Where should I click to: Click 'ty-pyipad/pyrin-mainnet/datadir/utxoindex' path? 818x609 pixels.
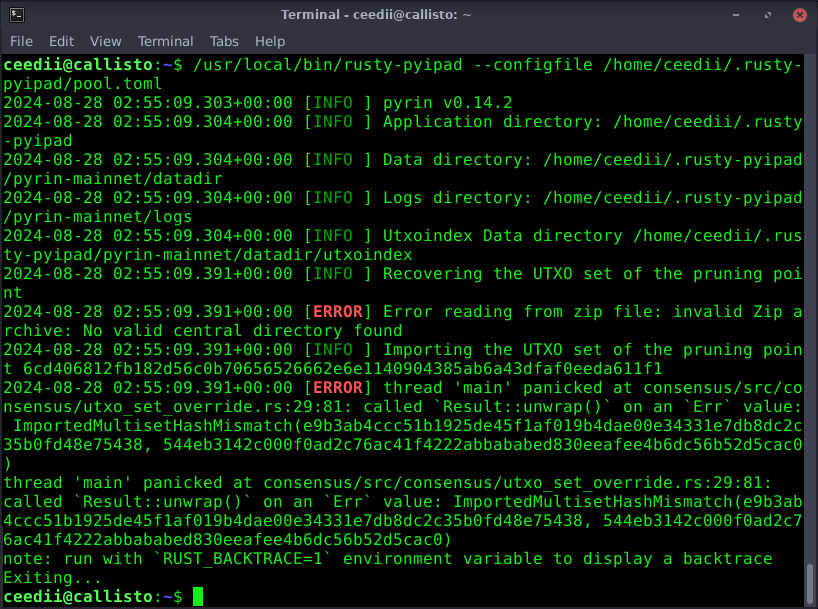[x=208, y=255]
